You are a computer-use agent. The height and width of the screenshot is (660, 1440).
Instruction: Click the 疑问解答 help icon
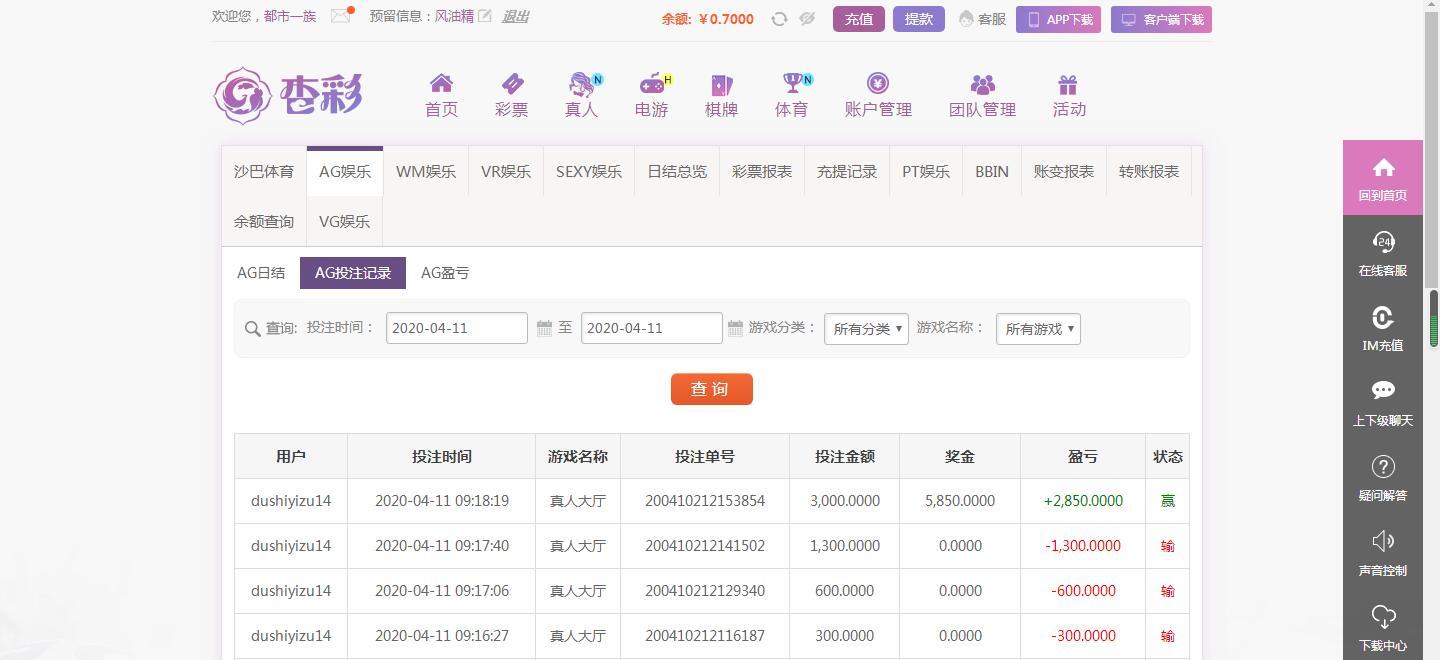pyautogui.click(x=1383, y=475)
